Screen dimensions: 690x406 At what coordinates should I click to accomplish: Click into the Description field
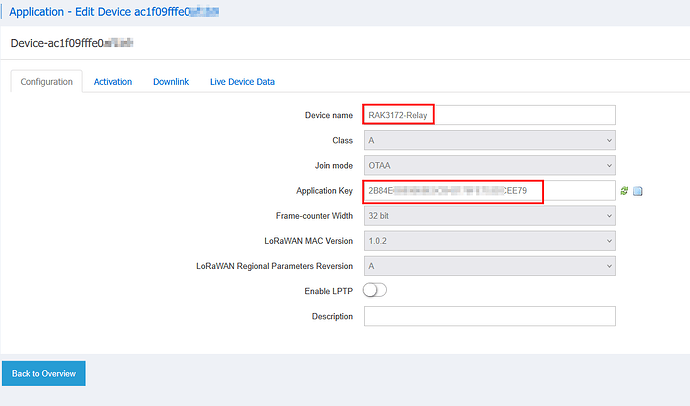point(489,316)
